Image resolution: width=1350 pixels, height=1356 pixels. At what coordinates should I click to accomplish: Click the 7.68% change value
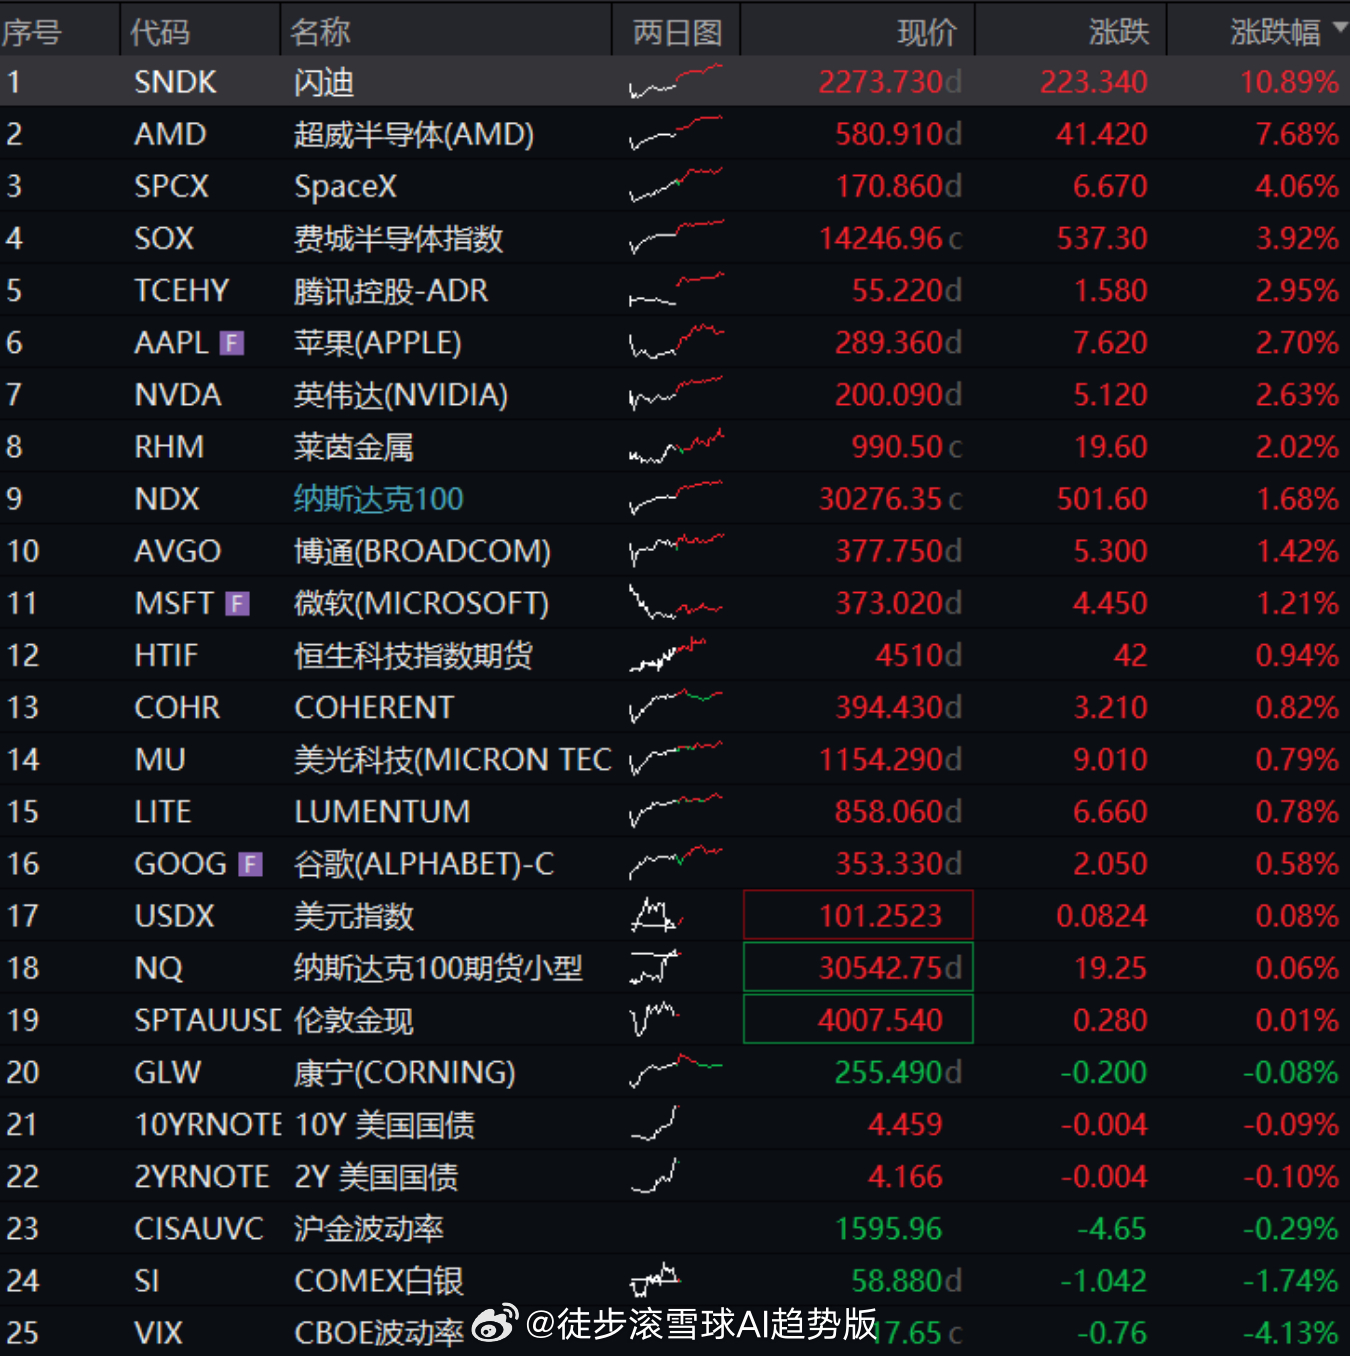click(x=1297, y=134)
